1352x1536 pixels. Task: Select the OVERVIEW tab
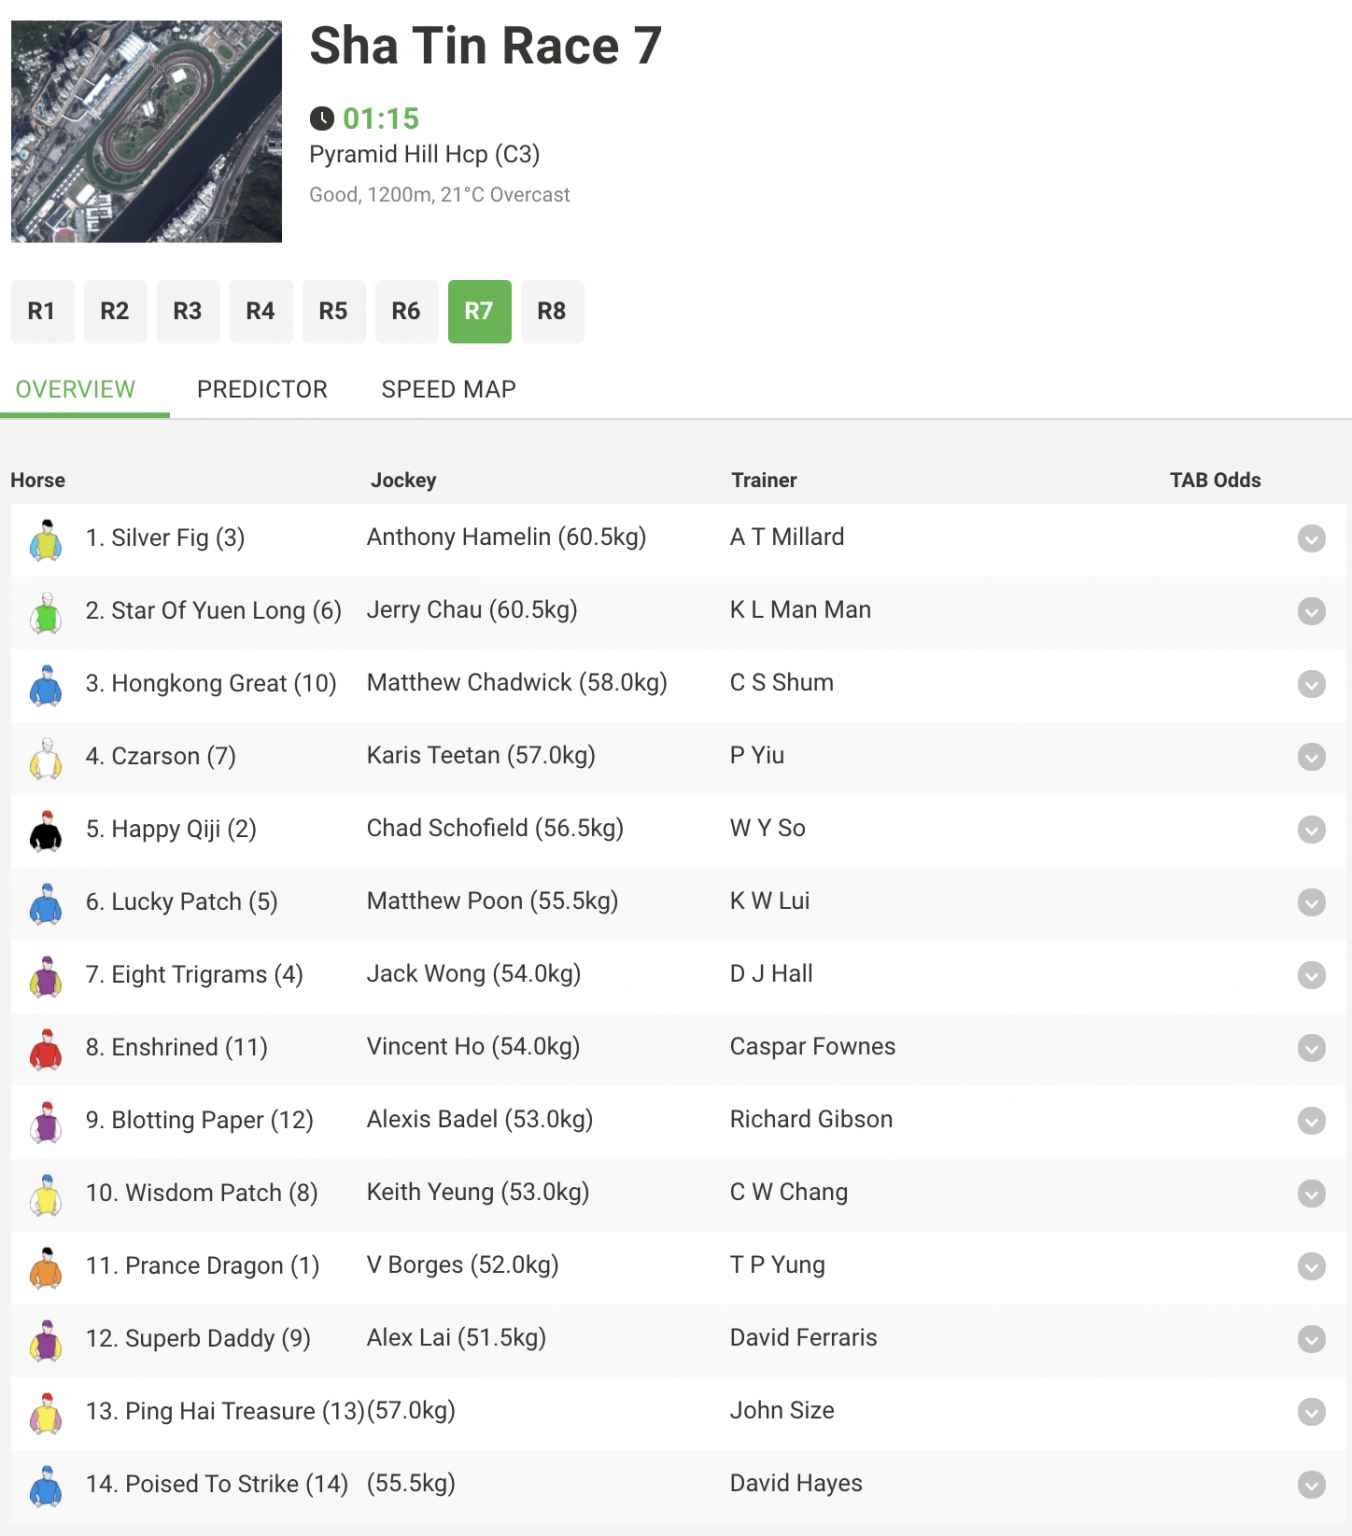[x=75, y=389]
